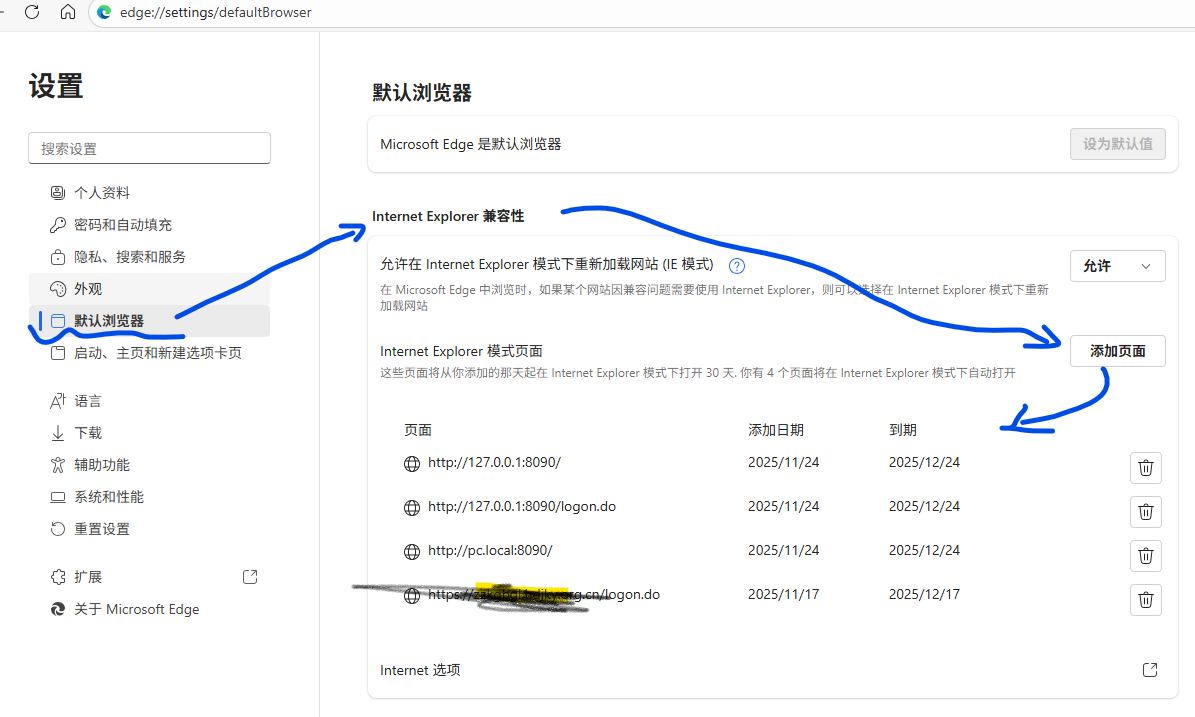Remove the http://pc.local:8090/ entry via trash icon
The image size is (1195, 717).
coord(1146,556)
